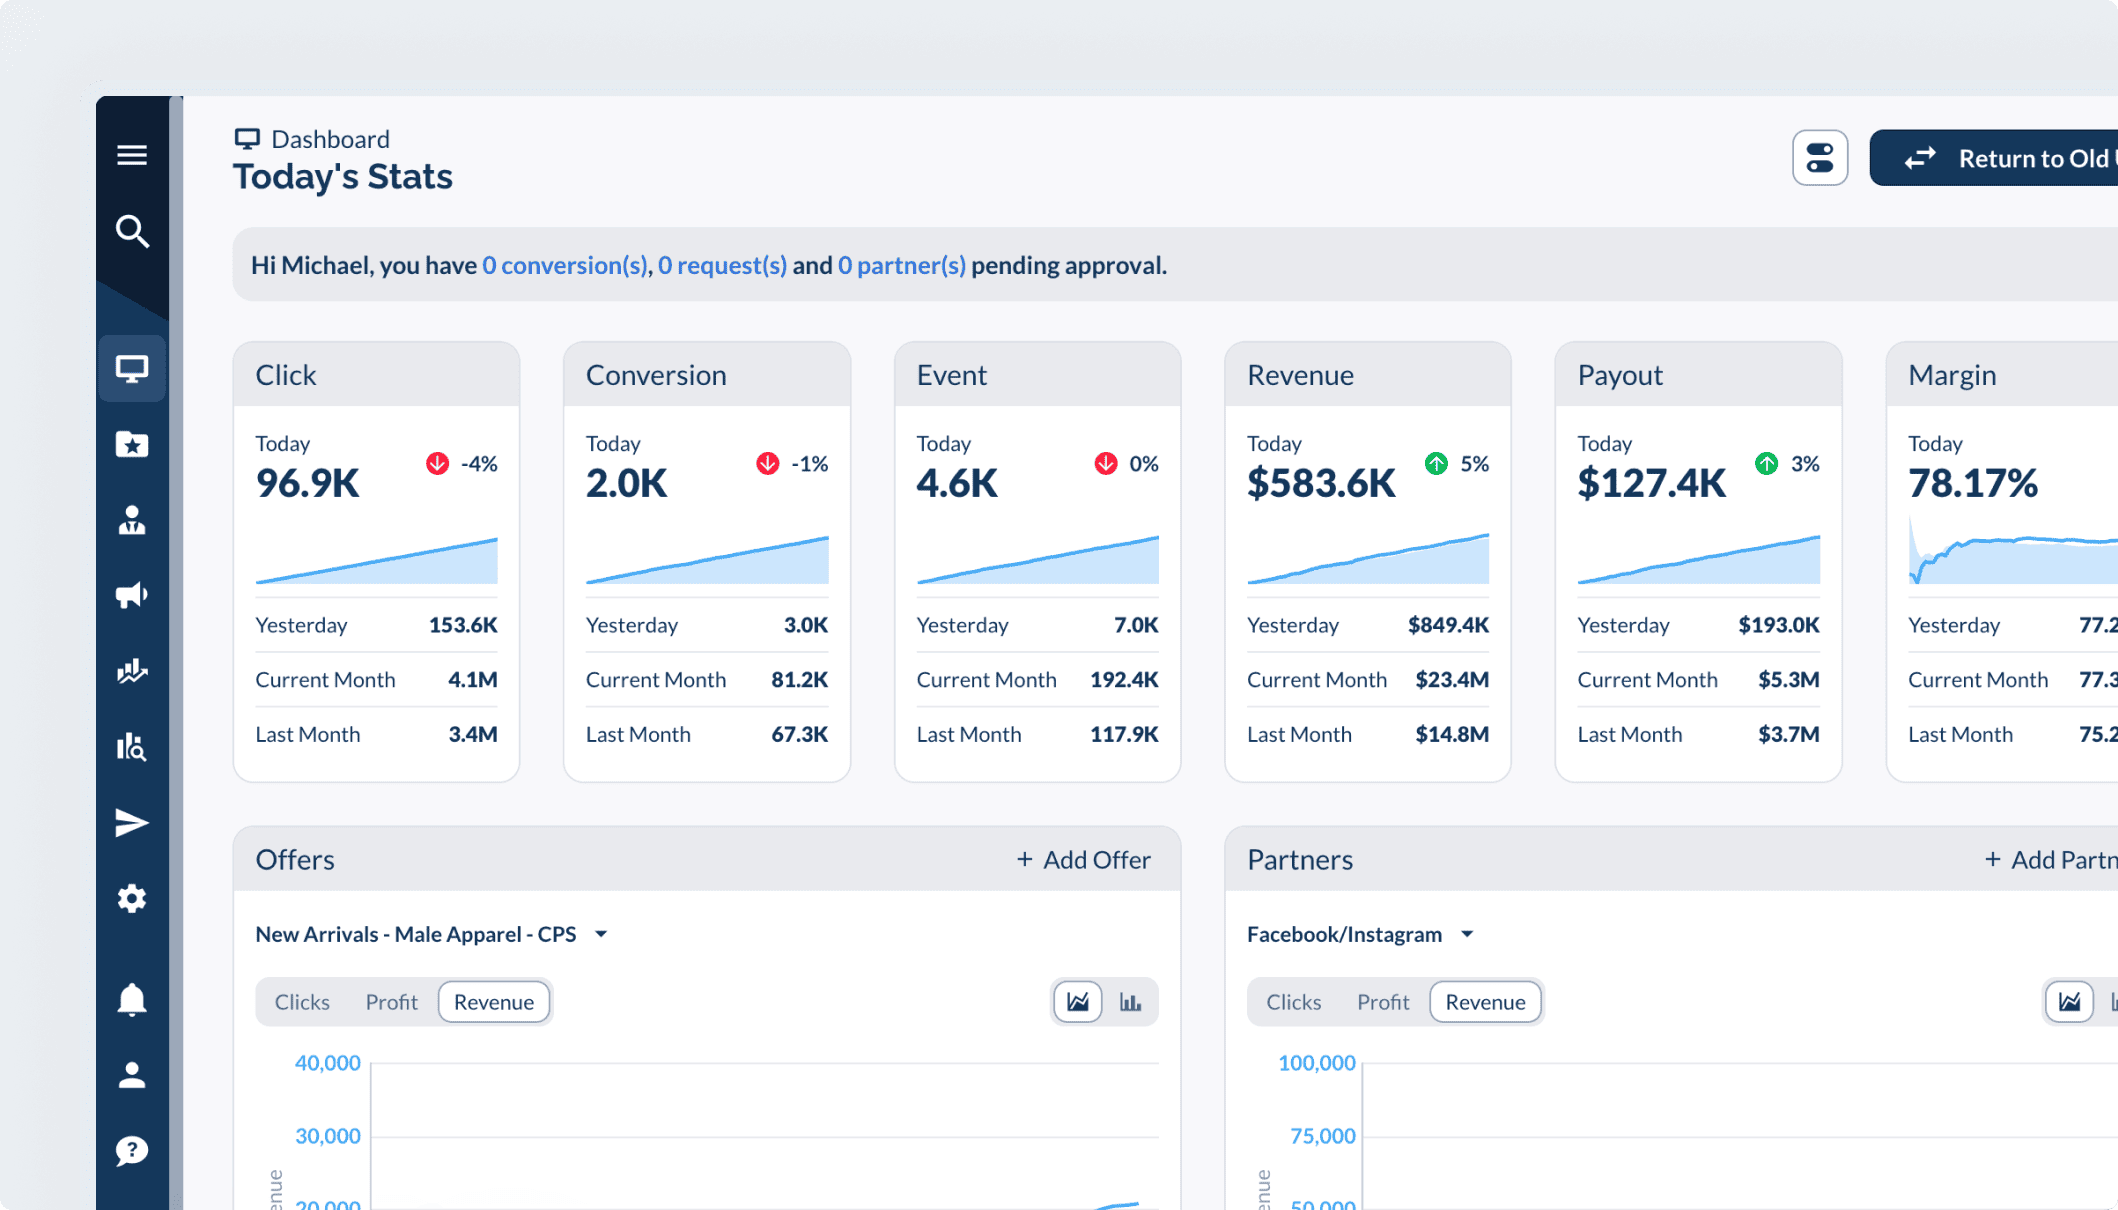
Task: Open the help chat bubble icon
Action: pos(132,1151)
